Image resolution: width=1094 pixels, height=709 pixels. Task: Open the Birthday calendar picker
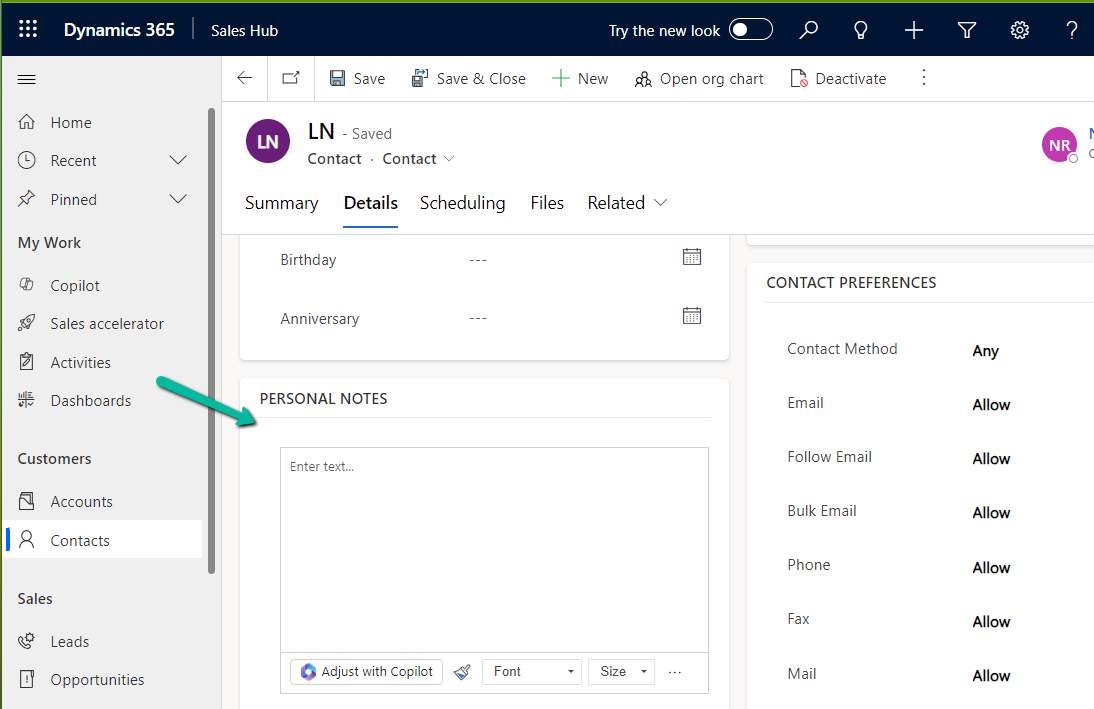tap(692, 257)
